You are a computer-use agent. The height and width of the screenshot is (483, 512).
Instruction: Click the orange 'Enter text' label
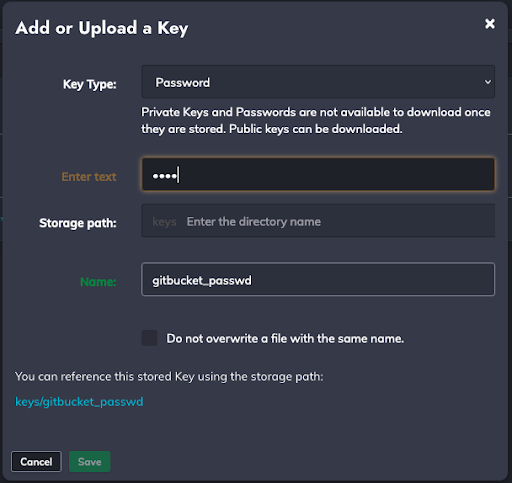(89, 177)
